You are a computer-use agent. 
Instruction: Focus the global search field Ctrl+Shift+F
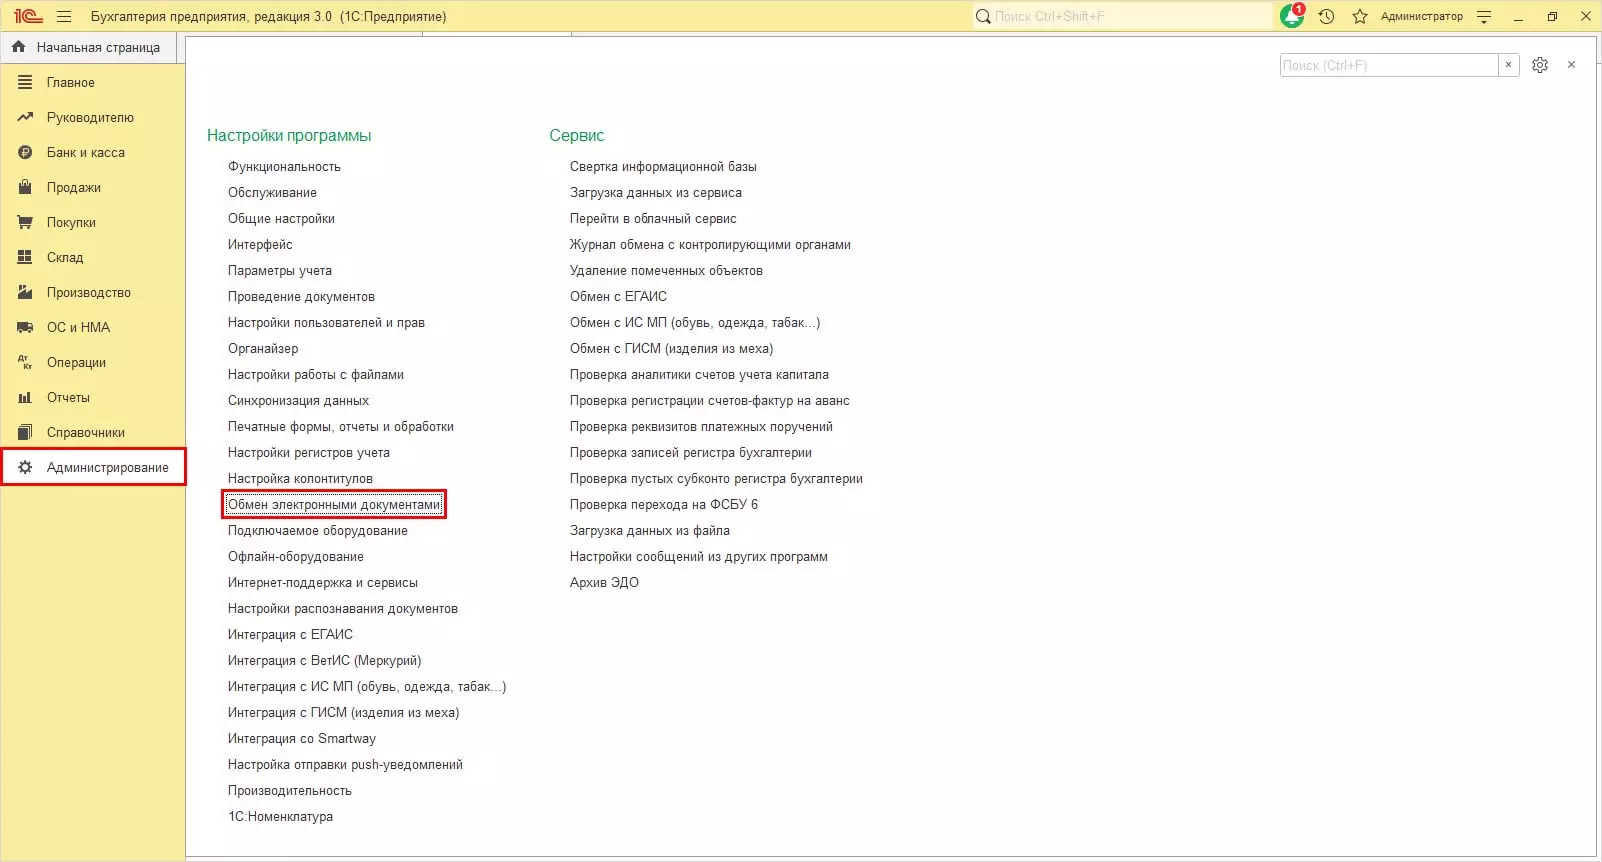[1122, 16]
